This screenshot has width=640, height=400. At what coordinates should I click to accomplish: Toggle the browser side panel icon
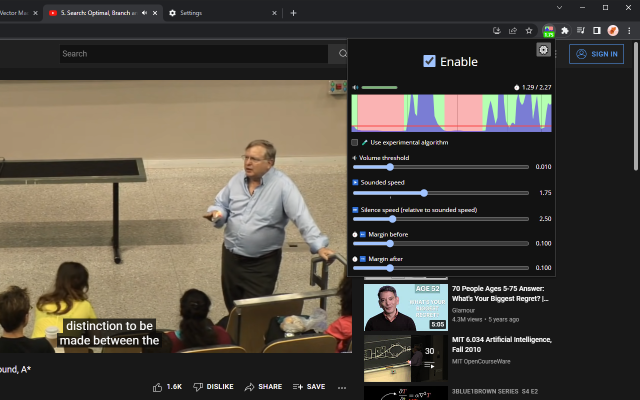(x=596, y=30)
